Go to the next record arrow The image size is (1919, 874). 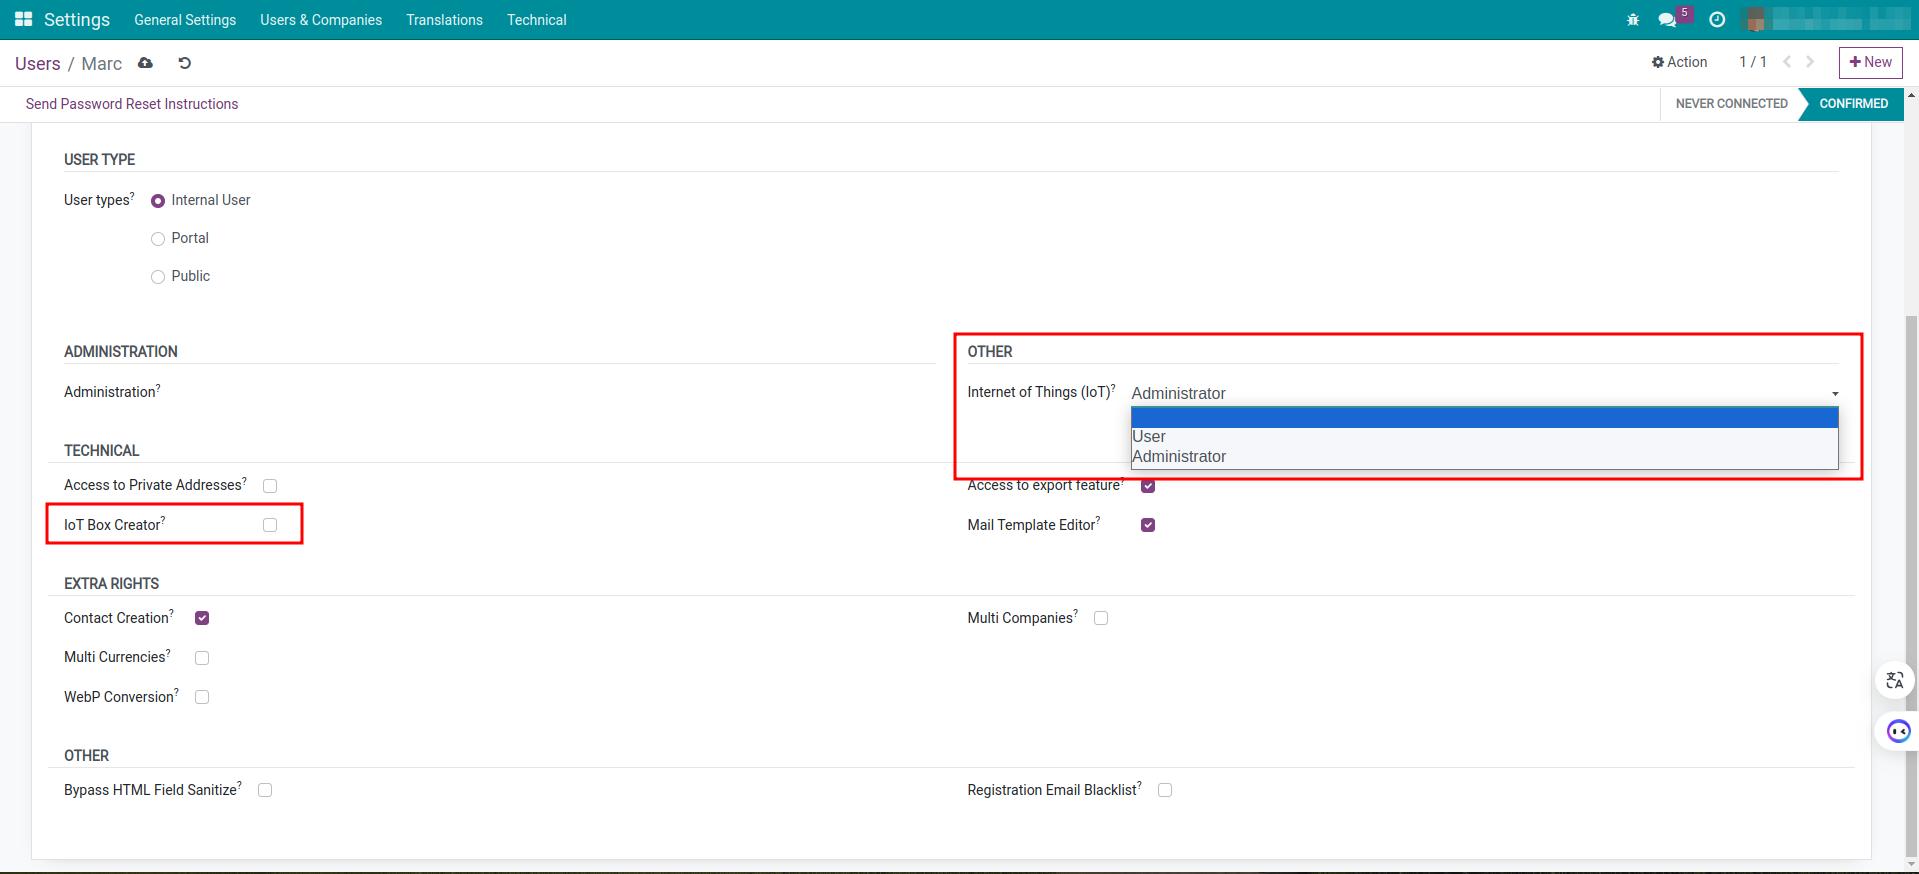(x=1810, y=62)
